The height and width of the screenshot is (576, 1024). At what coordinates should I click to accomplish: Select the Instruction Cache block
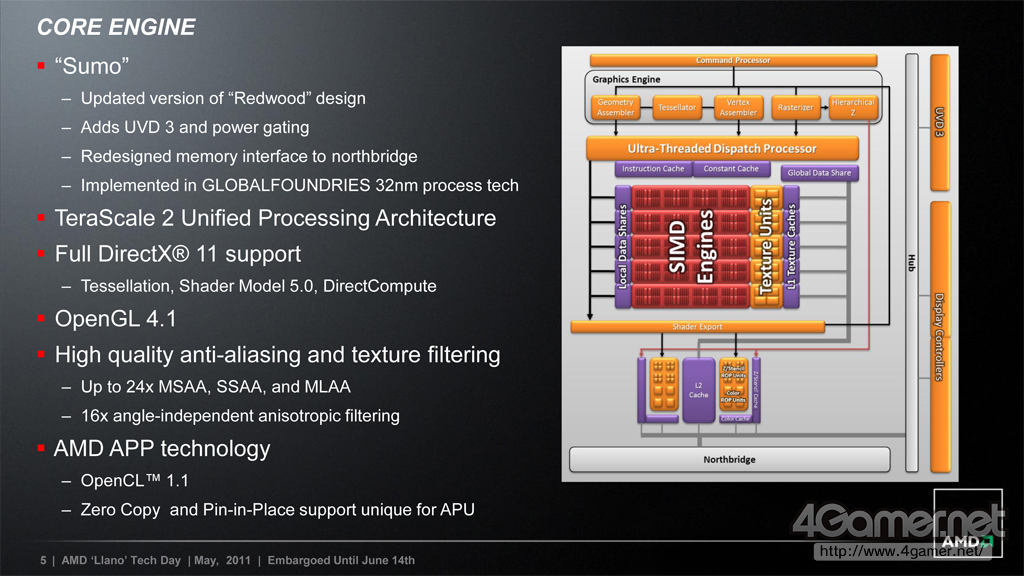pyautogui.click(x=653, y=168)
